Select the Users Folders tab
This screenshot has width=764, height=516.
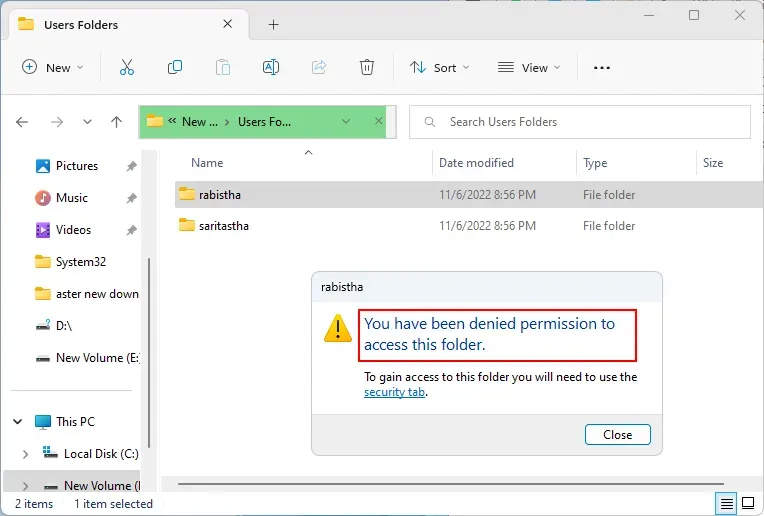pos(129,24)
